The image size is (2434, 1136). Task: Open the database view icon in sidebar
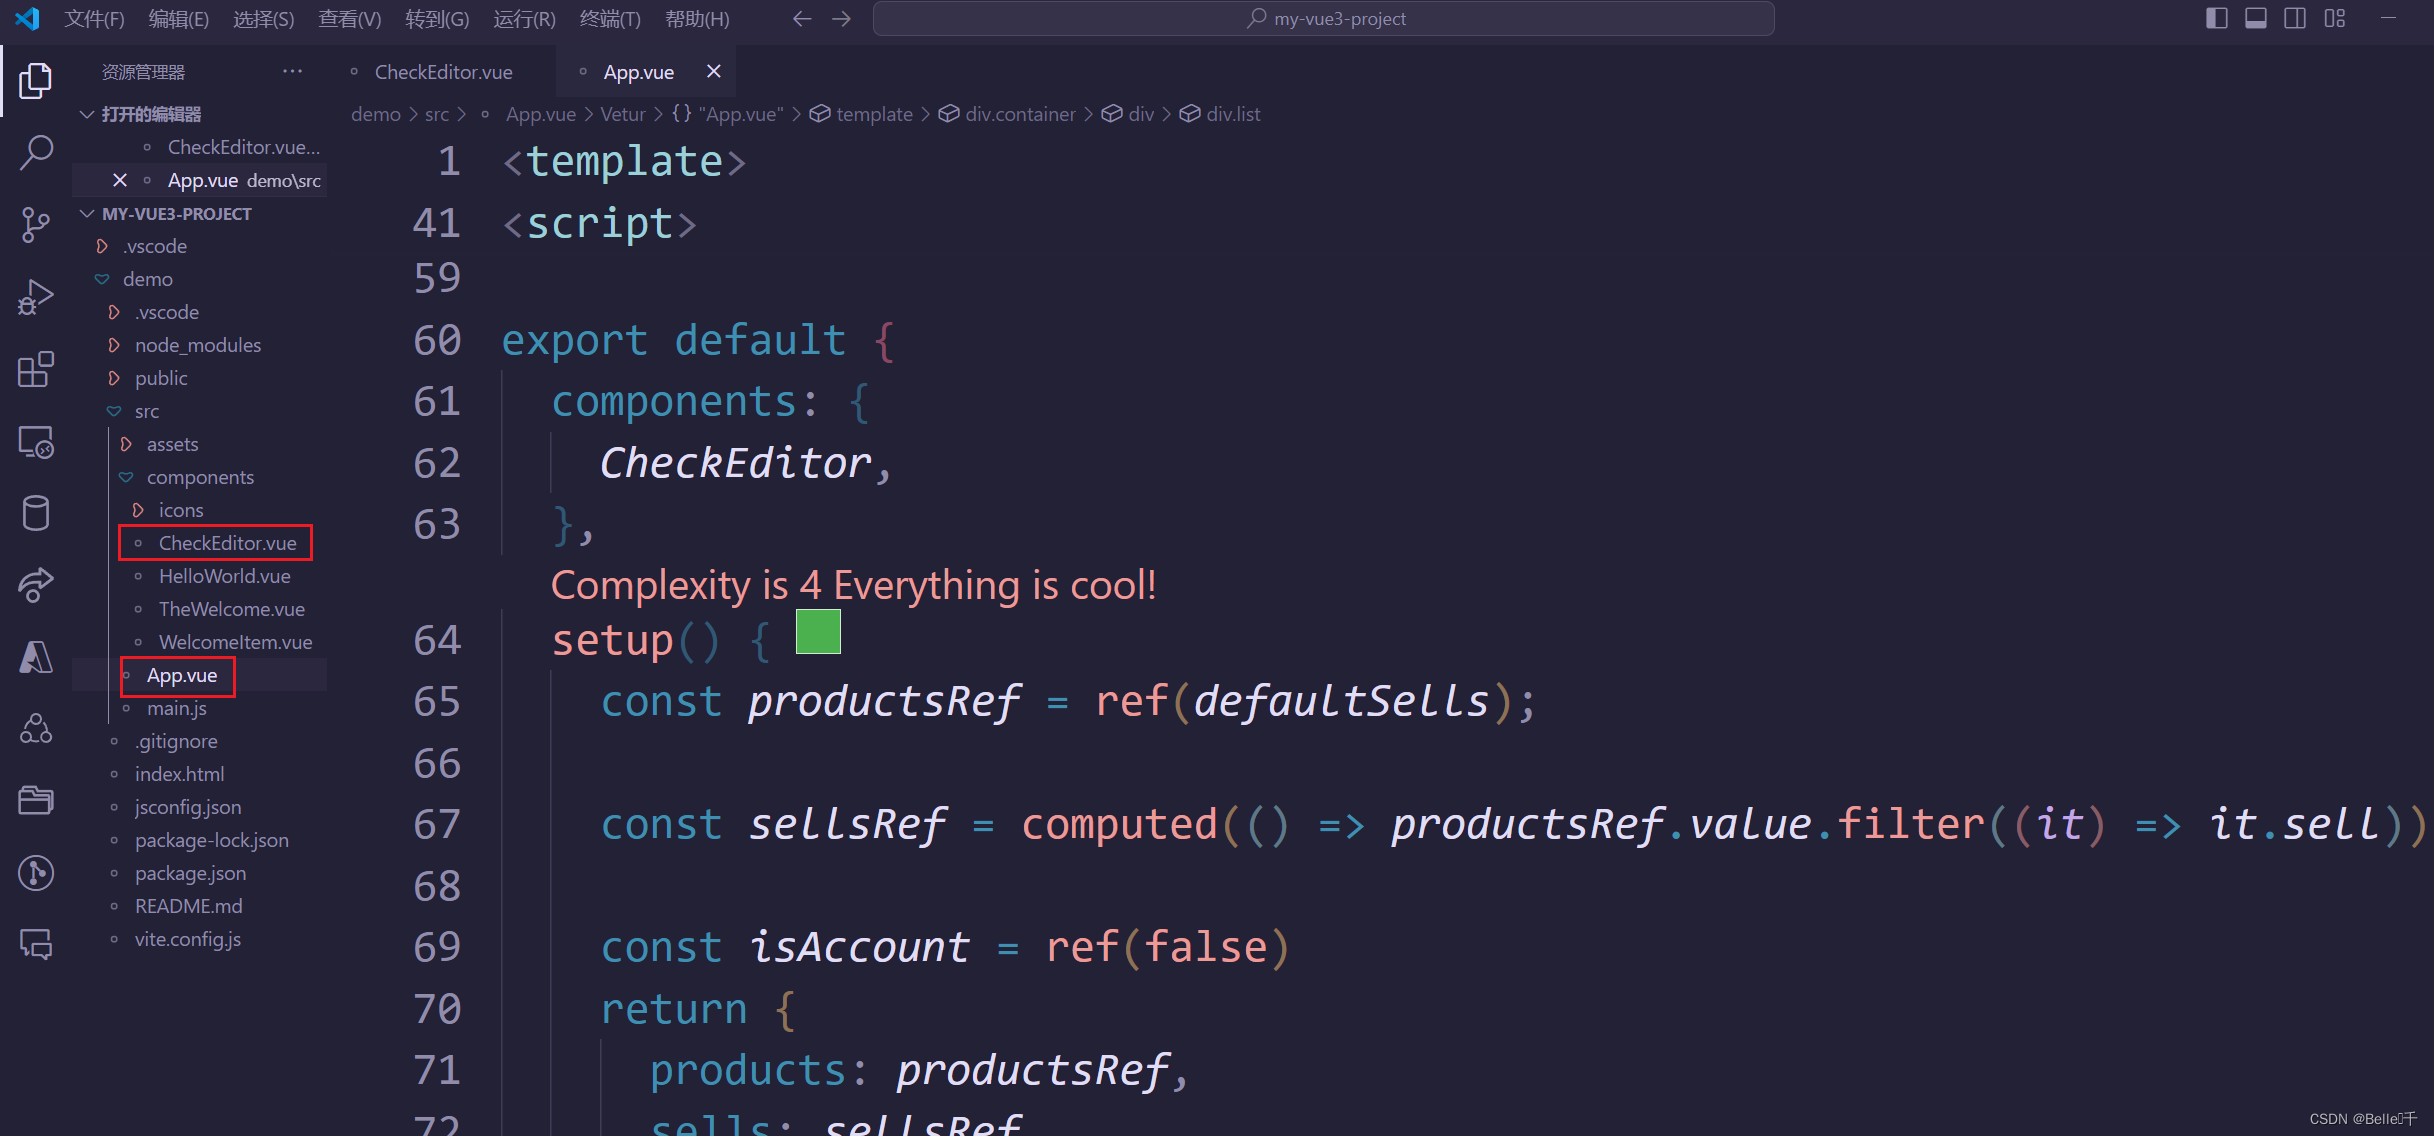pyautogui.click(x=36, y=513)
